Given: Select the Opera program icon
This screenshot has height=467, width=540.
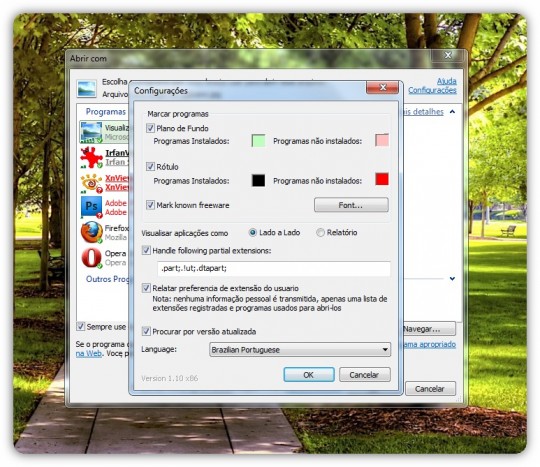Looking at the screenshot, I should point(92,258).
